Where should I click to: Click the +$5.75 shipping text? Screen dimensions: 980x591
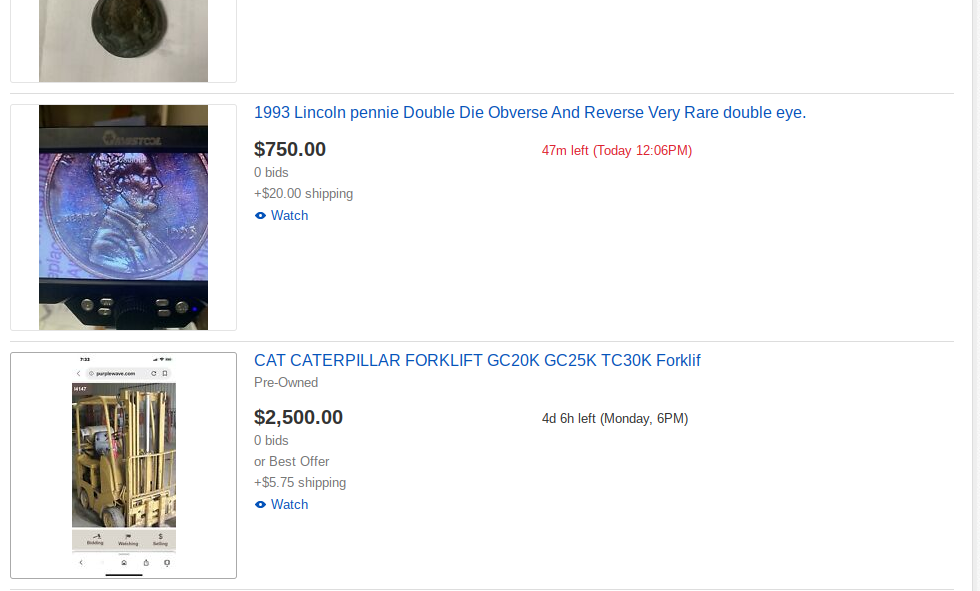[x=300, y=483]
